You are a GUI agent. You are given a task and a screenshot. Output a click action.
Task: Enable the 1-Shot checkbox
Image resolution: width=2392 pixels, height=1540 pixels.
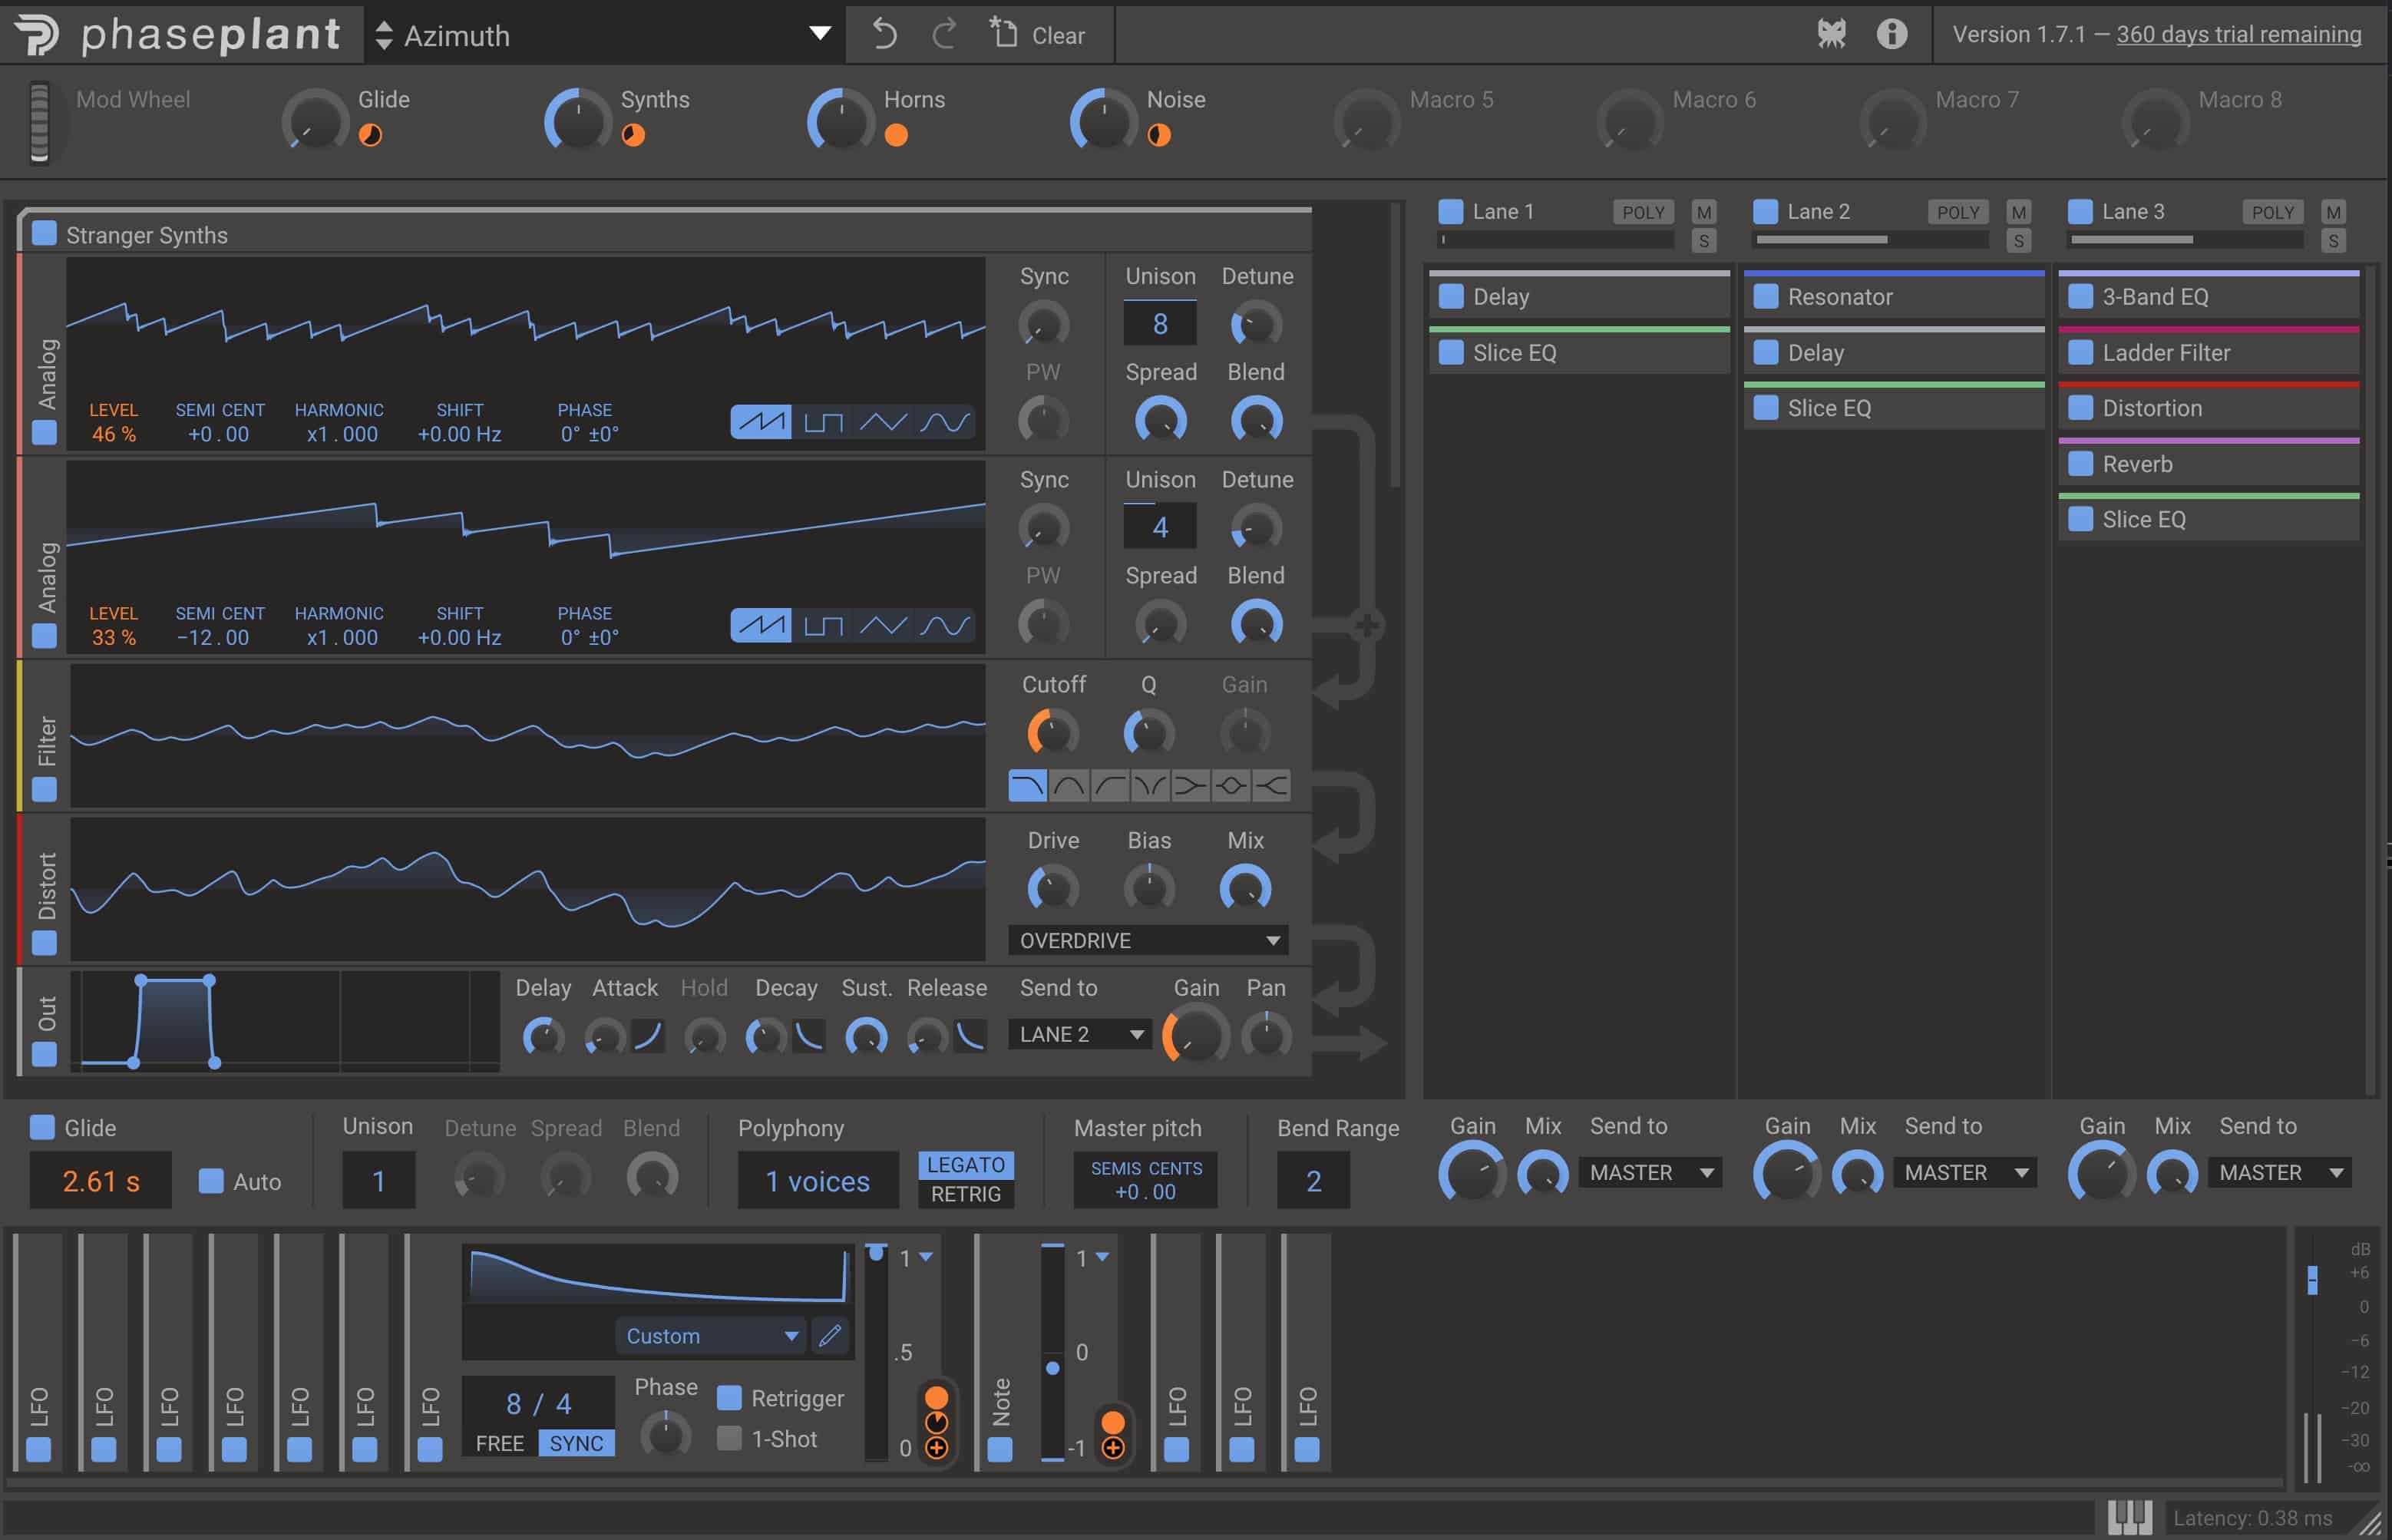(x=730, y=1439)
